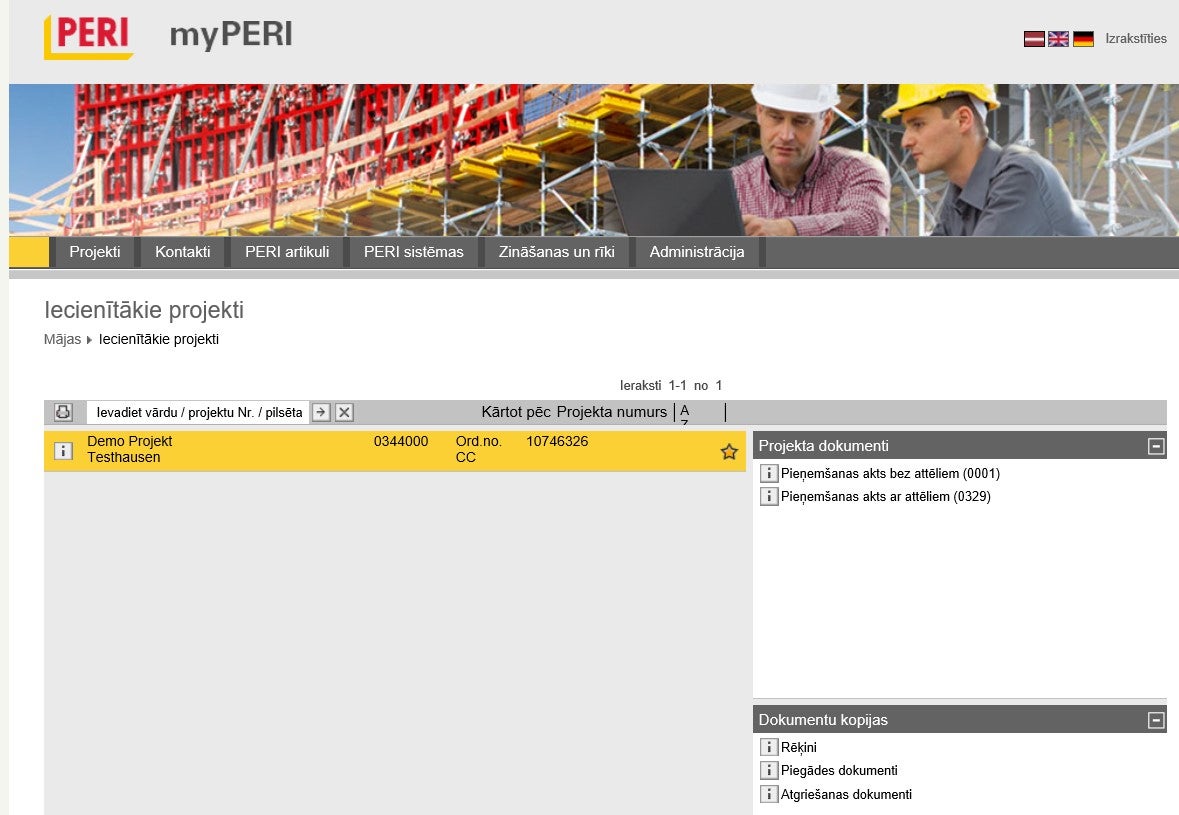Viewport: 1179px width, 815px height.
Task: Collapse the Dokumentu kopijas panel
Action: (1156, 720)
